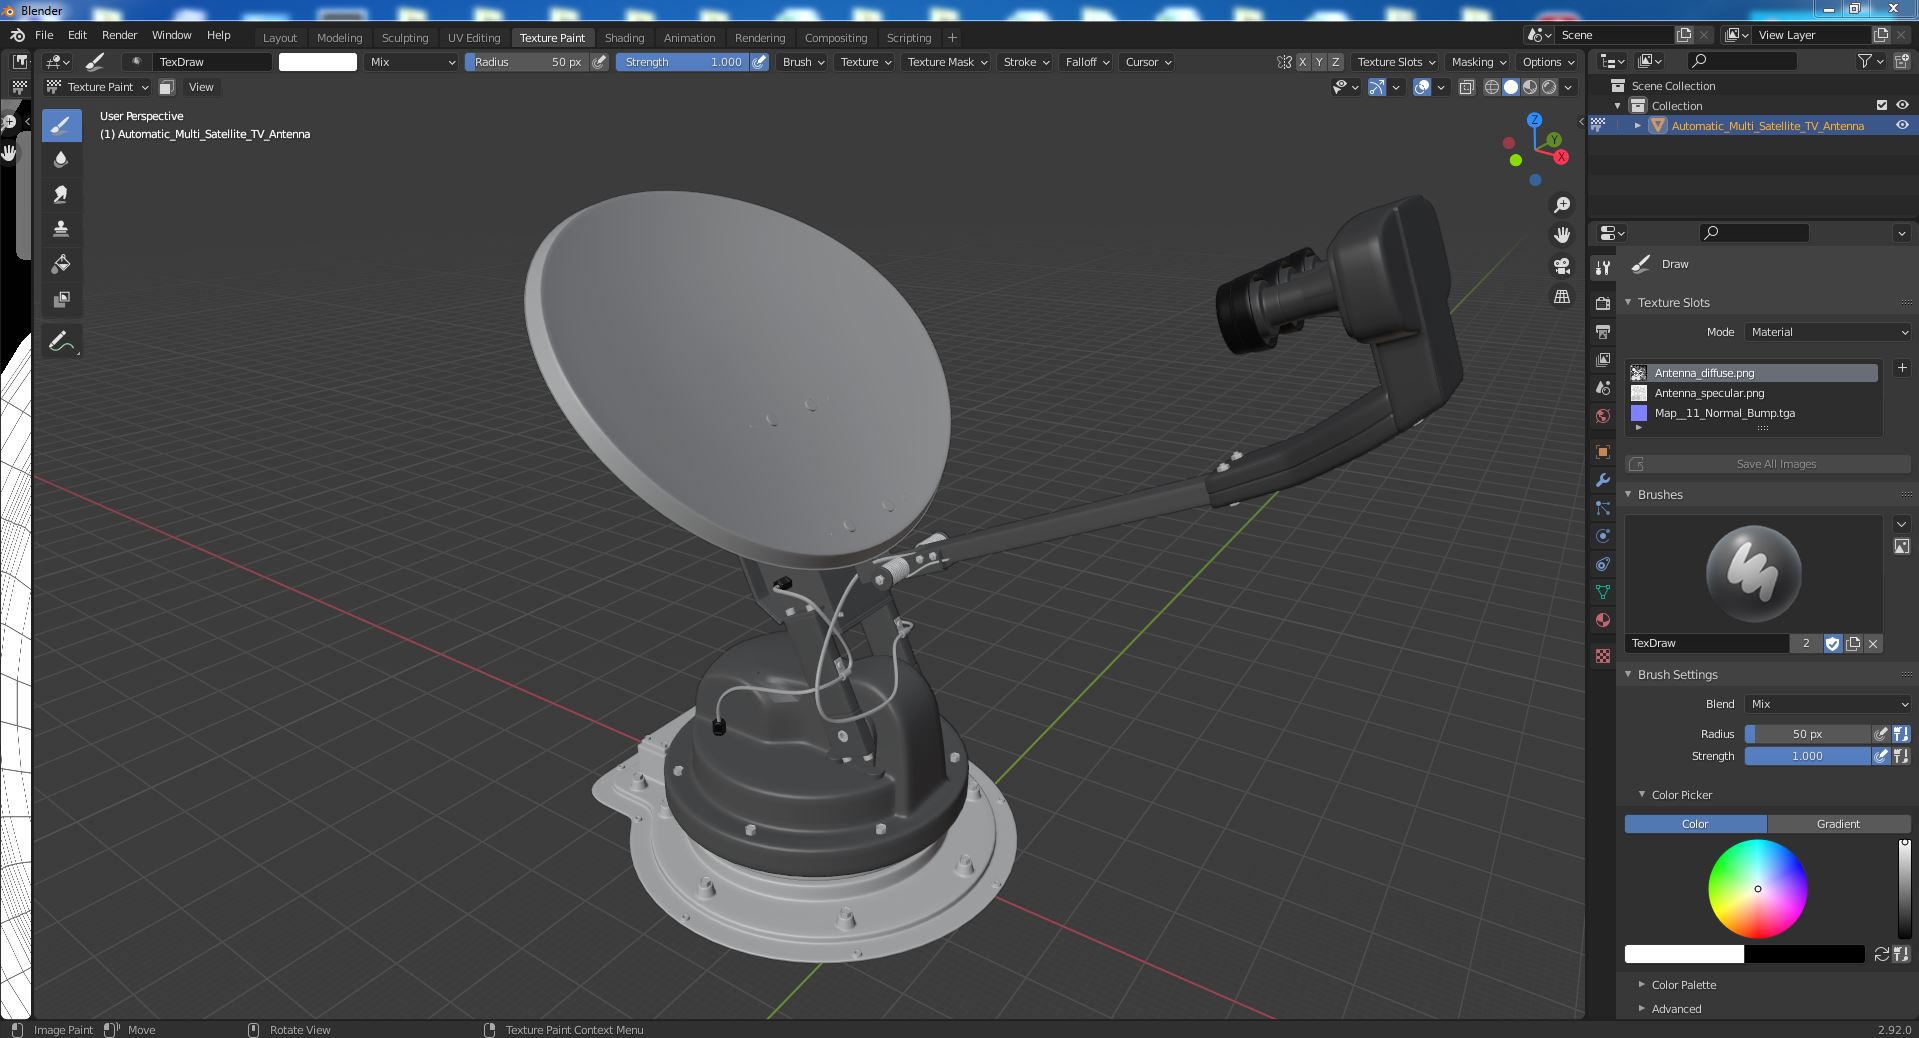Image resolution: width=1919 pixels, height=1038 pixels.
Task: Switch to the Sculpting workspace tab
Action: coord(404,38)
